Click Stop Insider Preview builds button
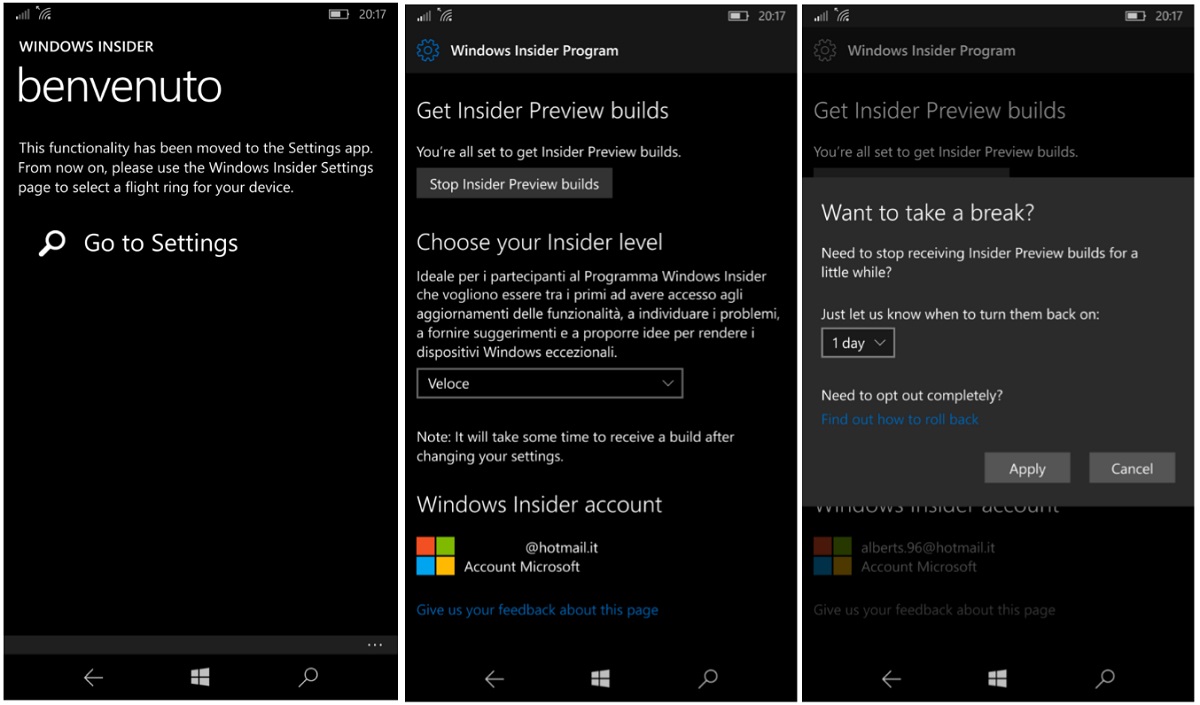 (x=514, y=184)
